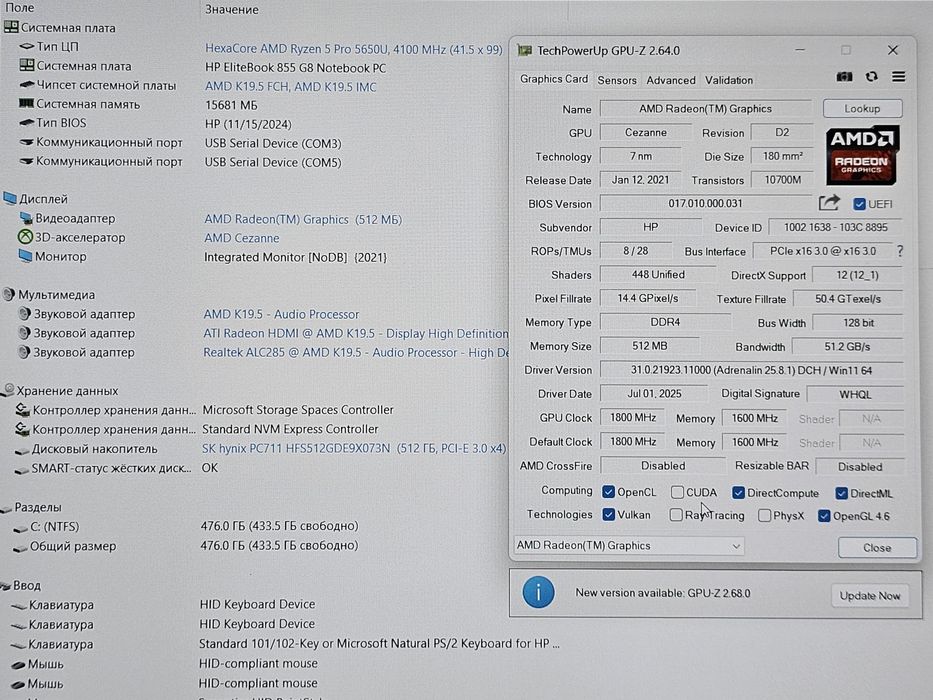933x700 pixels.
Task: Click the Мультимедиа category icon
Action: click(8, 294)
